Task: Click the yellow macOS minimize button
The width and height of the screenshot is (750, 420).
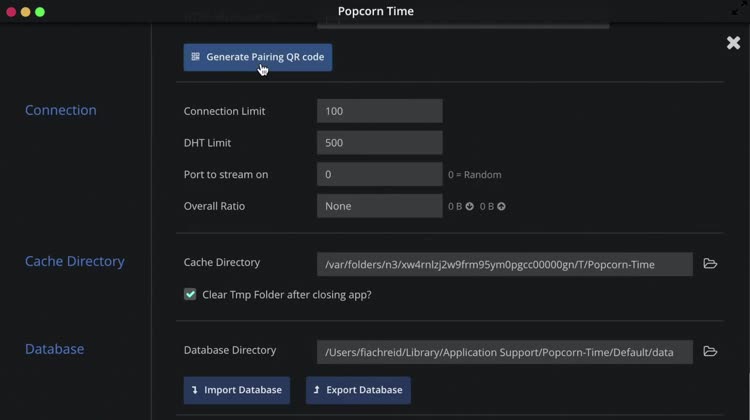Action: pos(26,12)
